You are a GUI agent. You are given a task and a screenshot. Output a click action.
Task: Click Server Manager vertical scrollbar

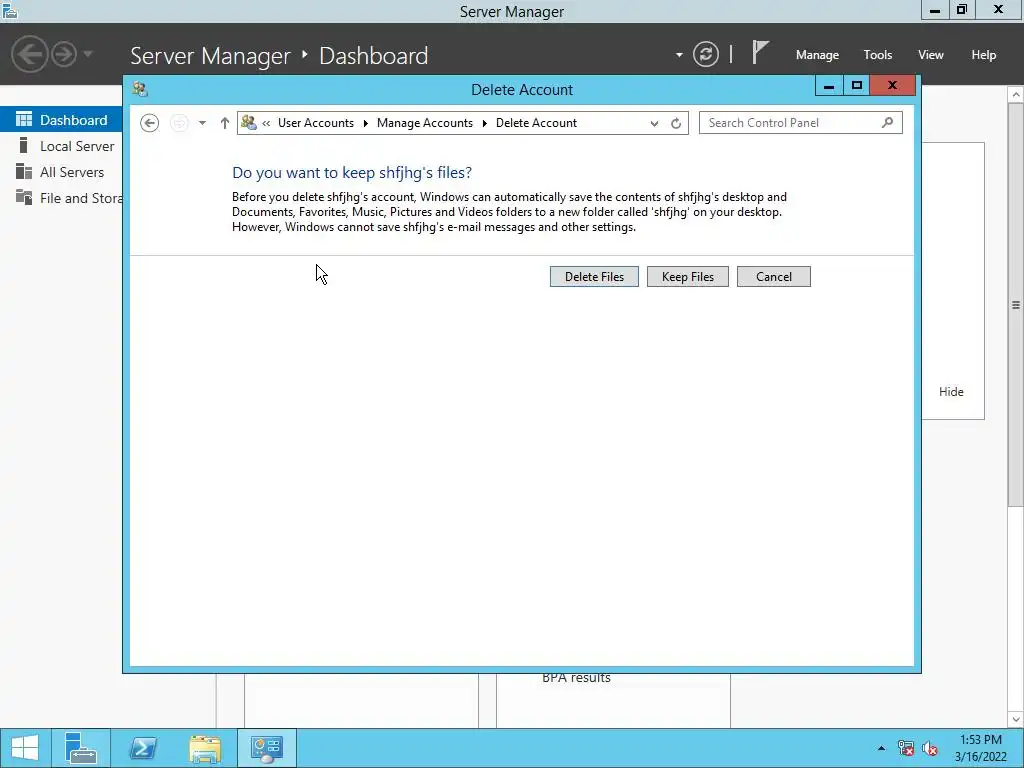[x=1016, y=304]
